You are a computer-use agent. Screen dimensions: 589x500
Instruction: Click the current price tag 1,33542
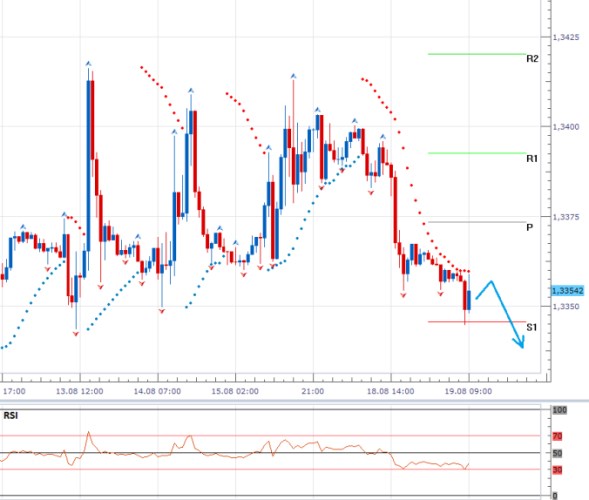click(568, 291)
